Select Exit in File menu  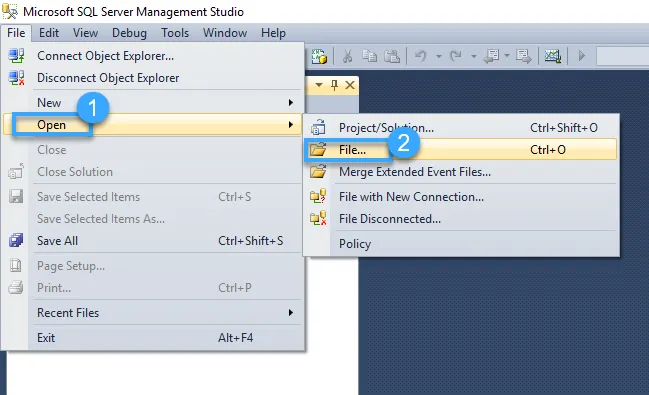[x=153, y=337]
